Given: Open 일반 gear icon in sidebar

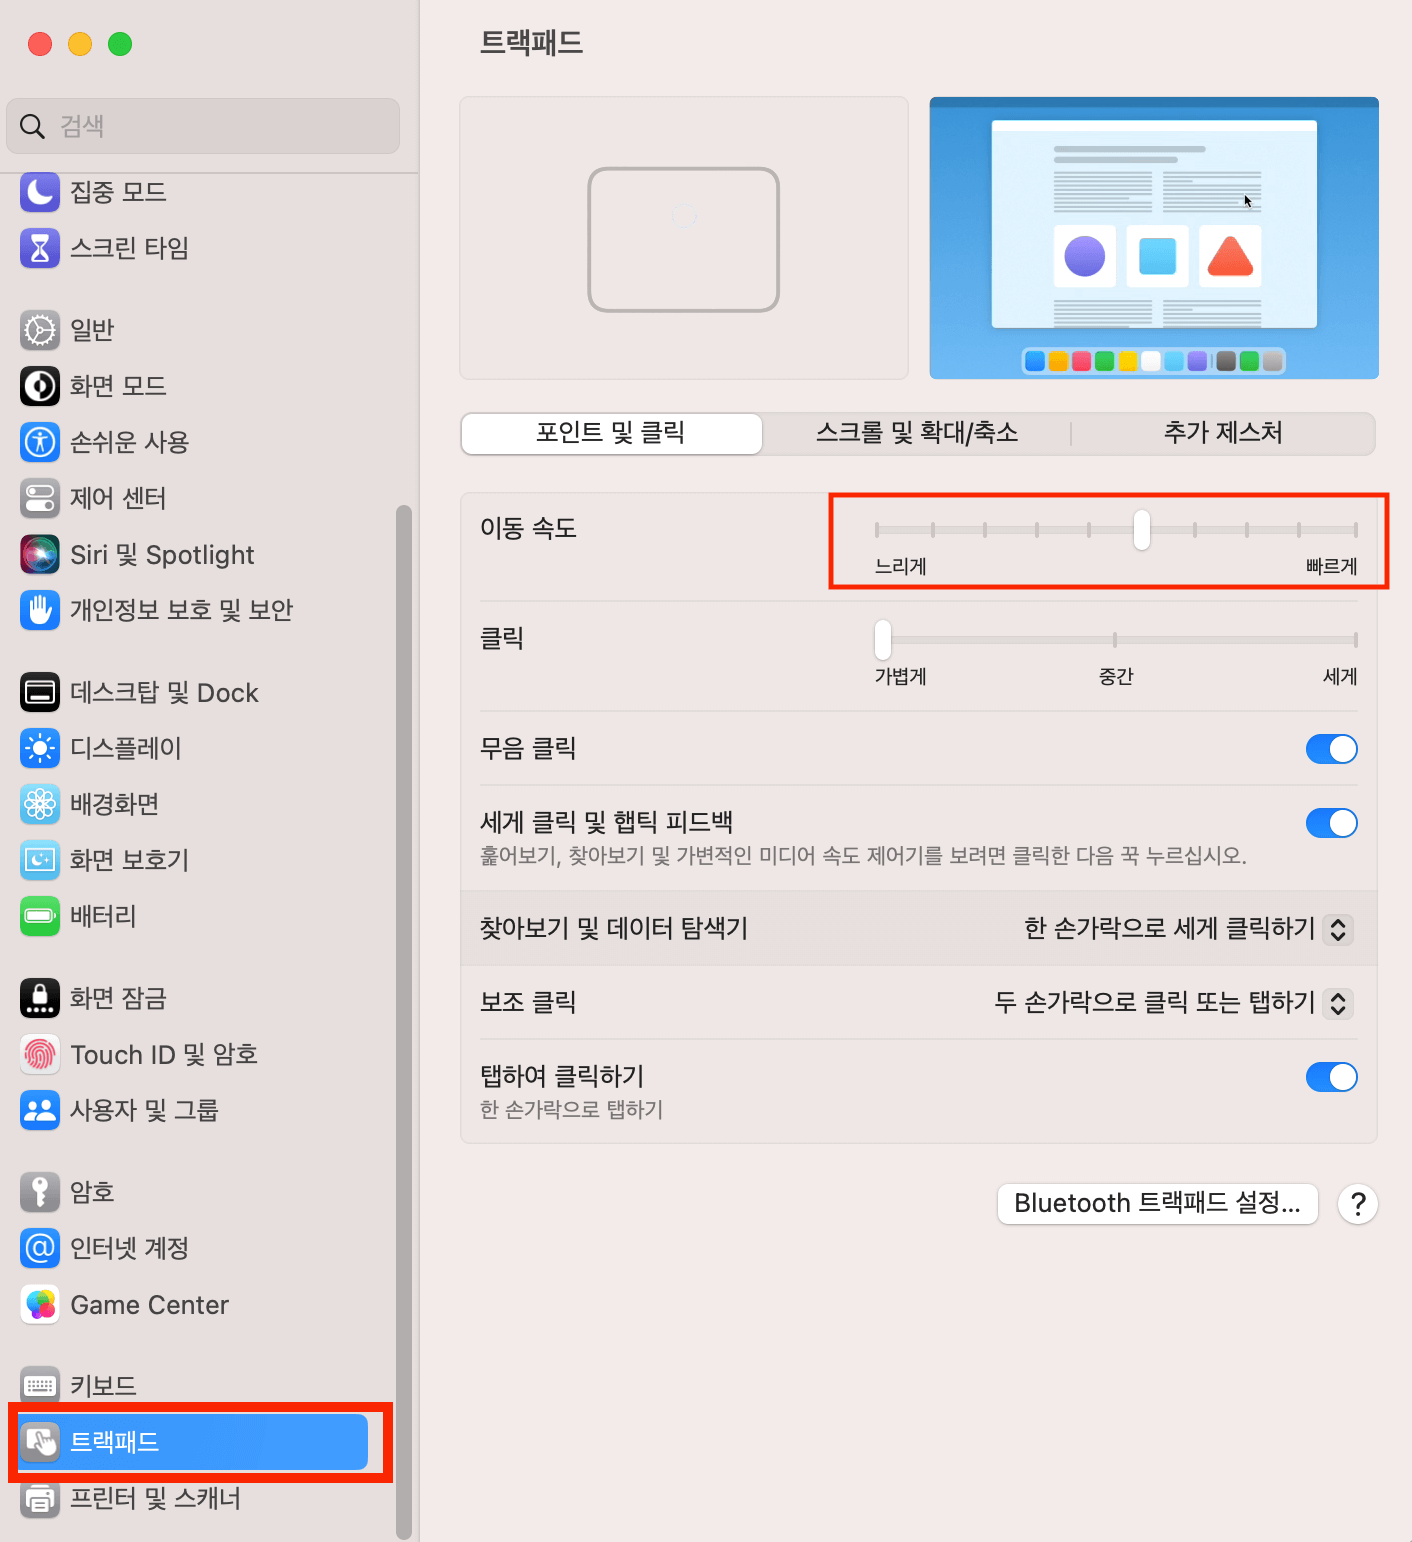Looking at the screenshot, I should tap(40, 330).
